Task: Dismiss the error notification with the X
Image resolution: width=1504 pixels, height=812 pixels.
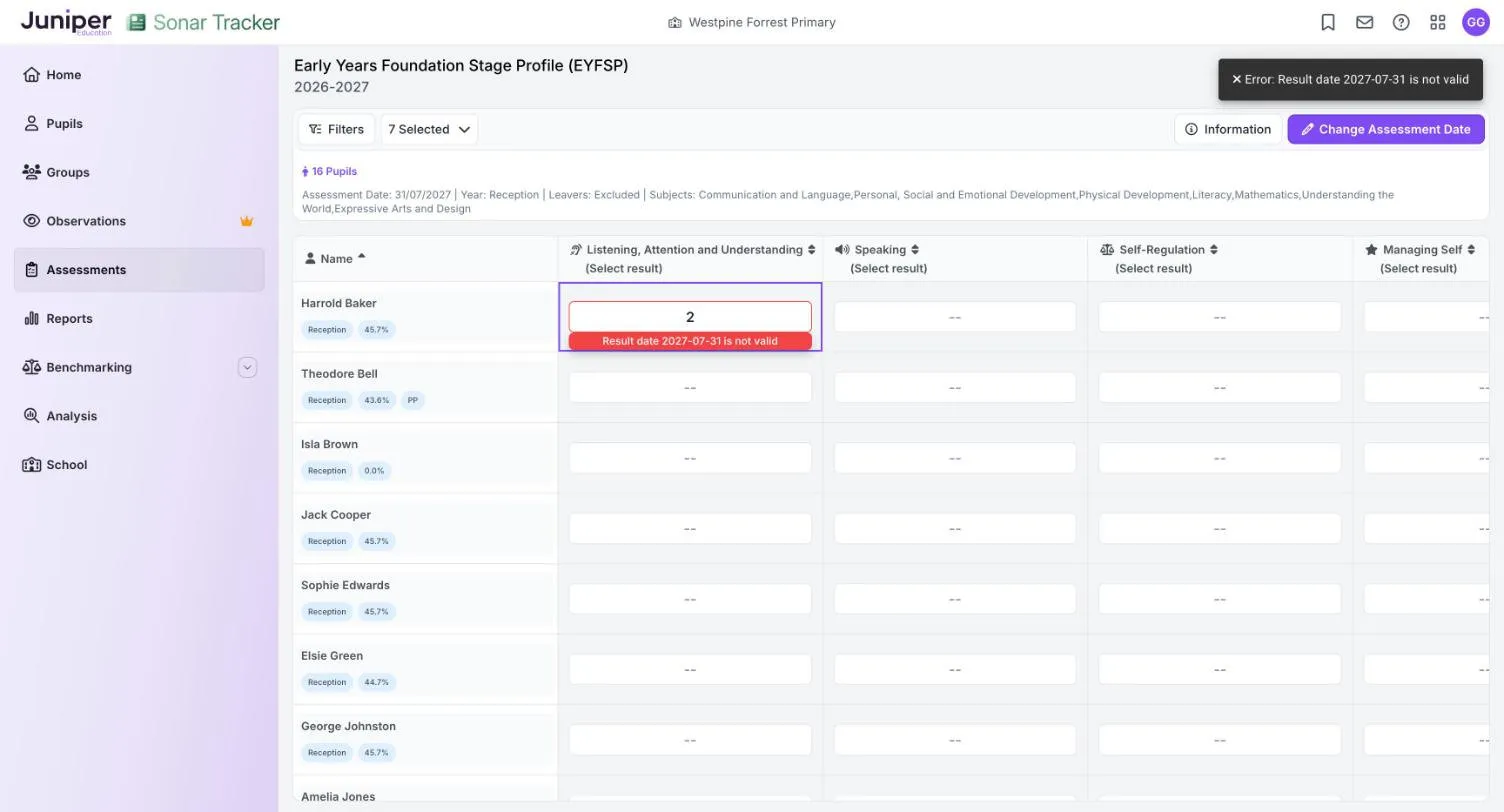Action: click(1236, 79)
